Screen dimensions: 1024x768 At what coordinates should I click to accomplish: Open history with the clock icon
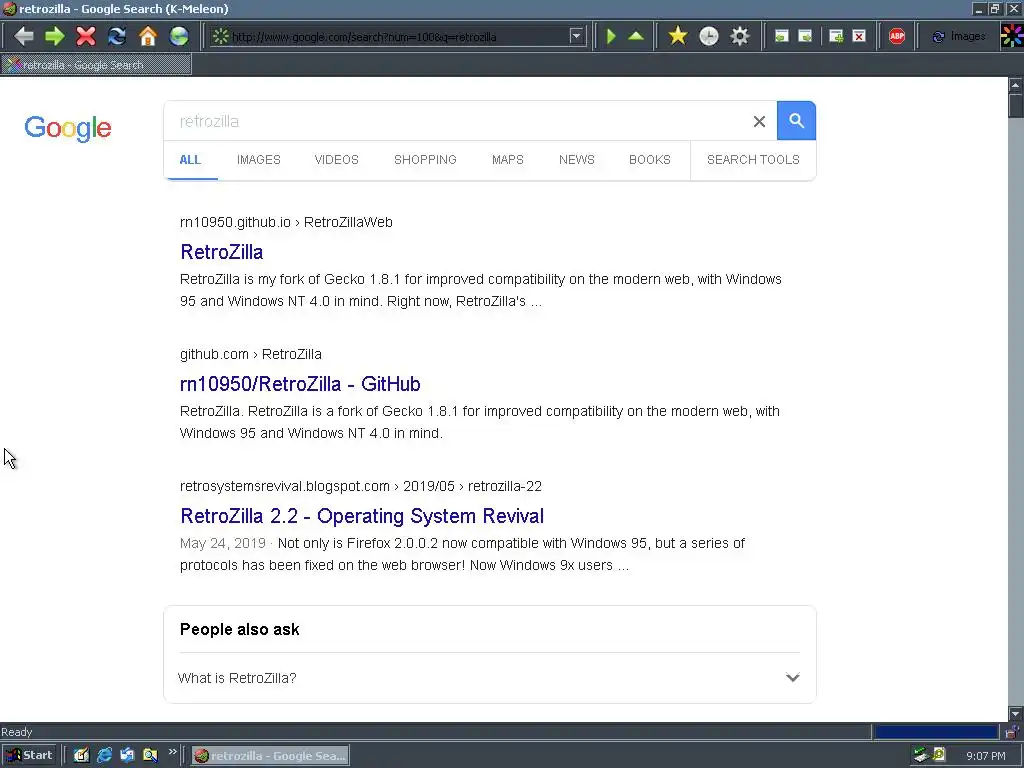click(x=709, y=36)
